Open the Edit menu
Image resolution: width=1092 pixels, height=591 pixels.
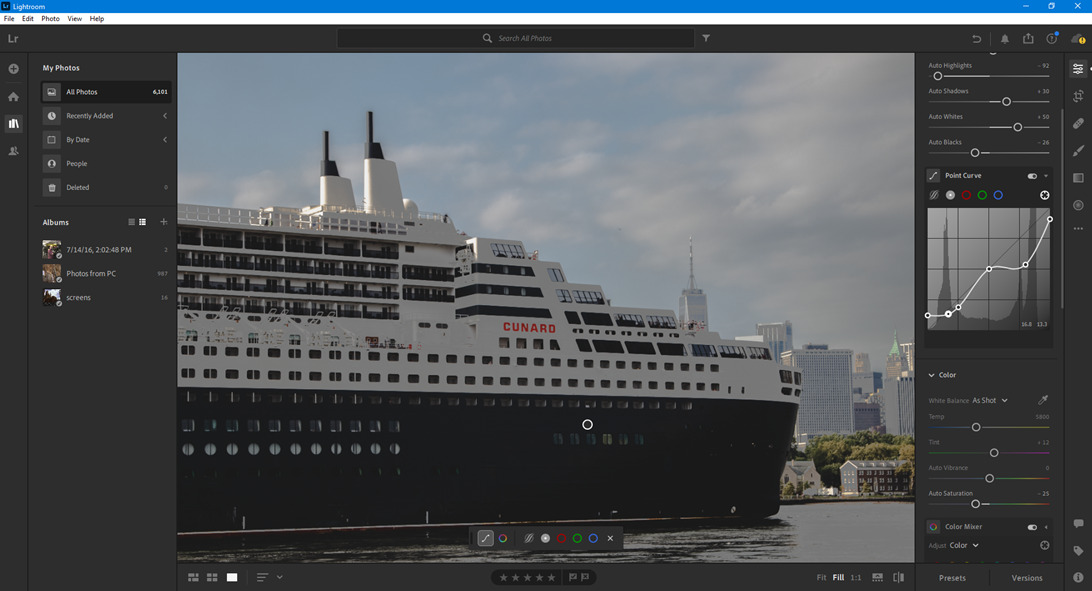[28, 19]
